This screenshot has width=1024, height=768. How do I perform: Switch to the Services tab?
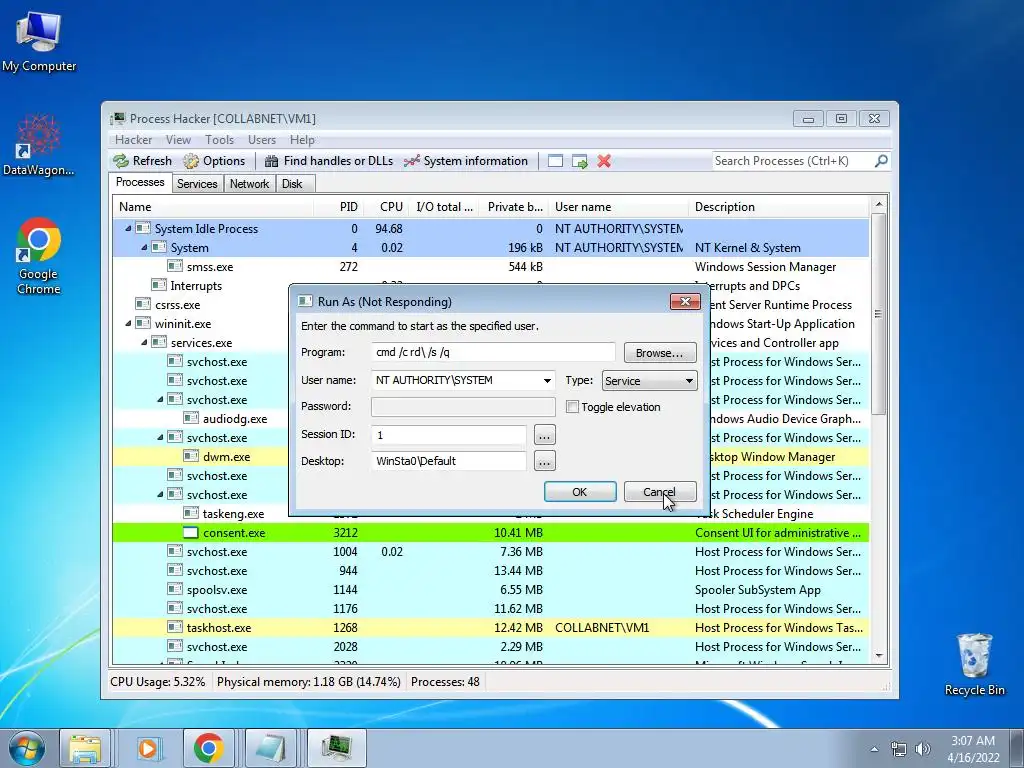[197, 184]
